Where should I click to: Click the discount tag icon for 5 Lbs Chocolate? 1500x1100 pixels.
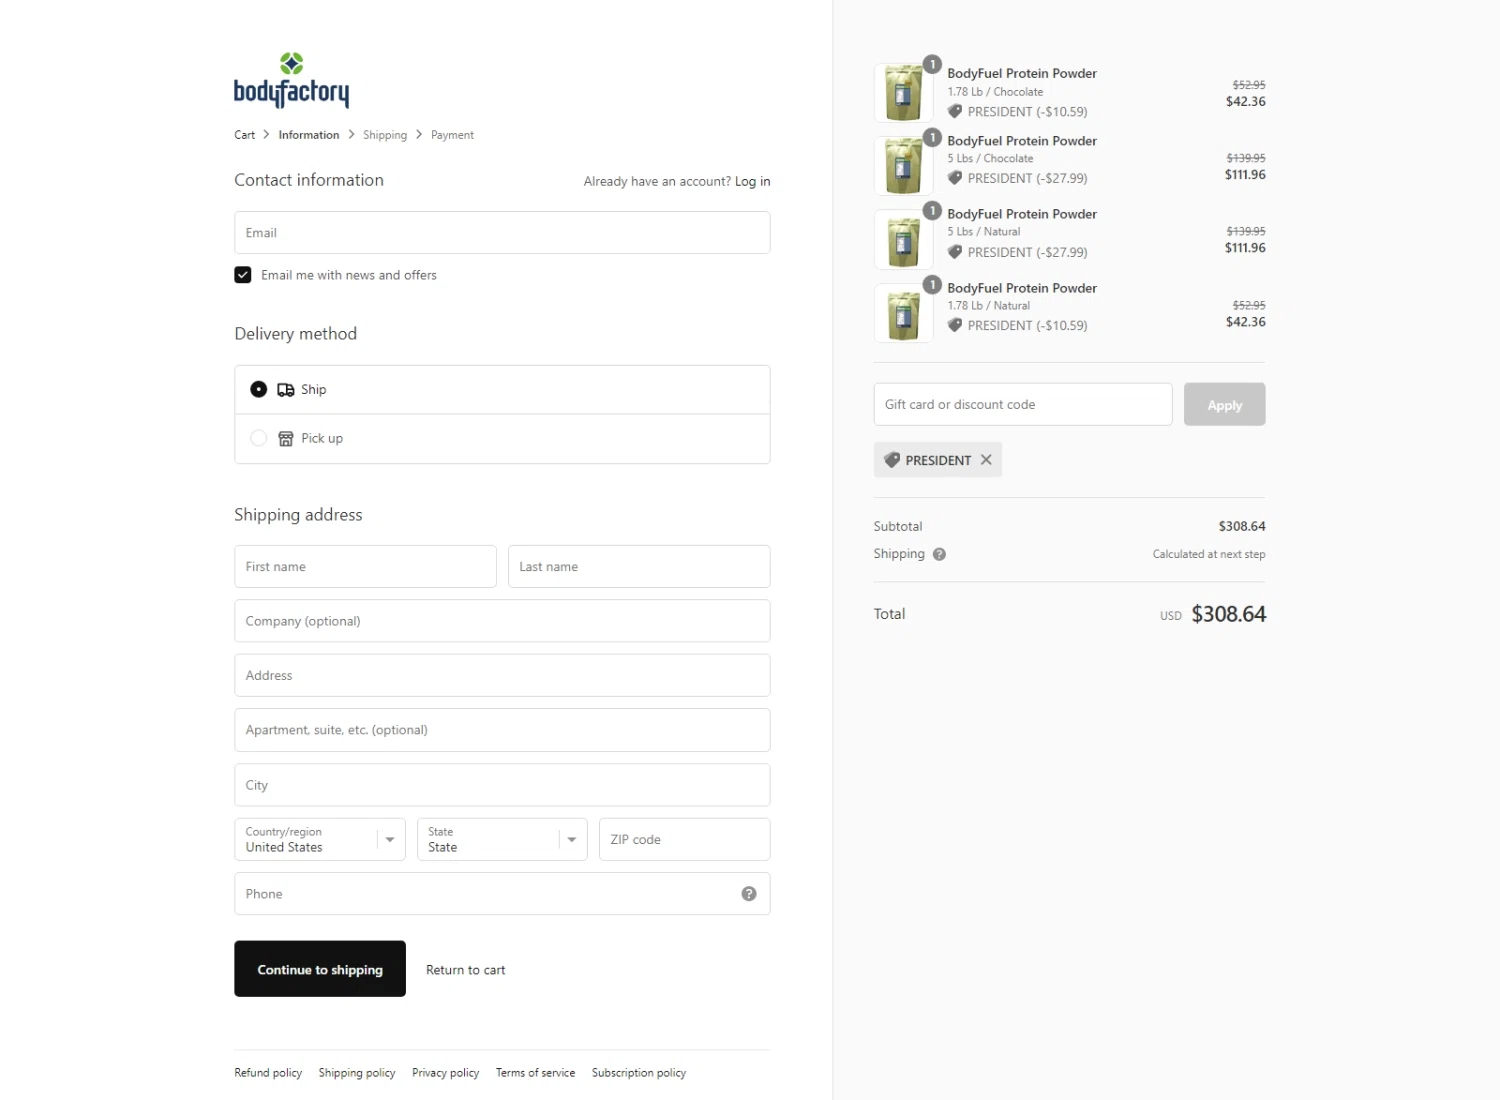click(x=955, y=178)
